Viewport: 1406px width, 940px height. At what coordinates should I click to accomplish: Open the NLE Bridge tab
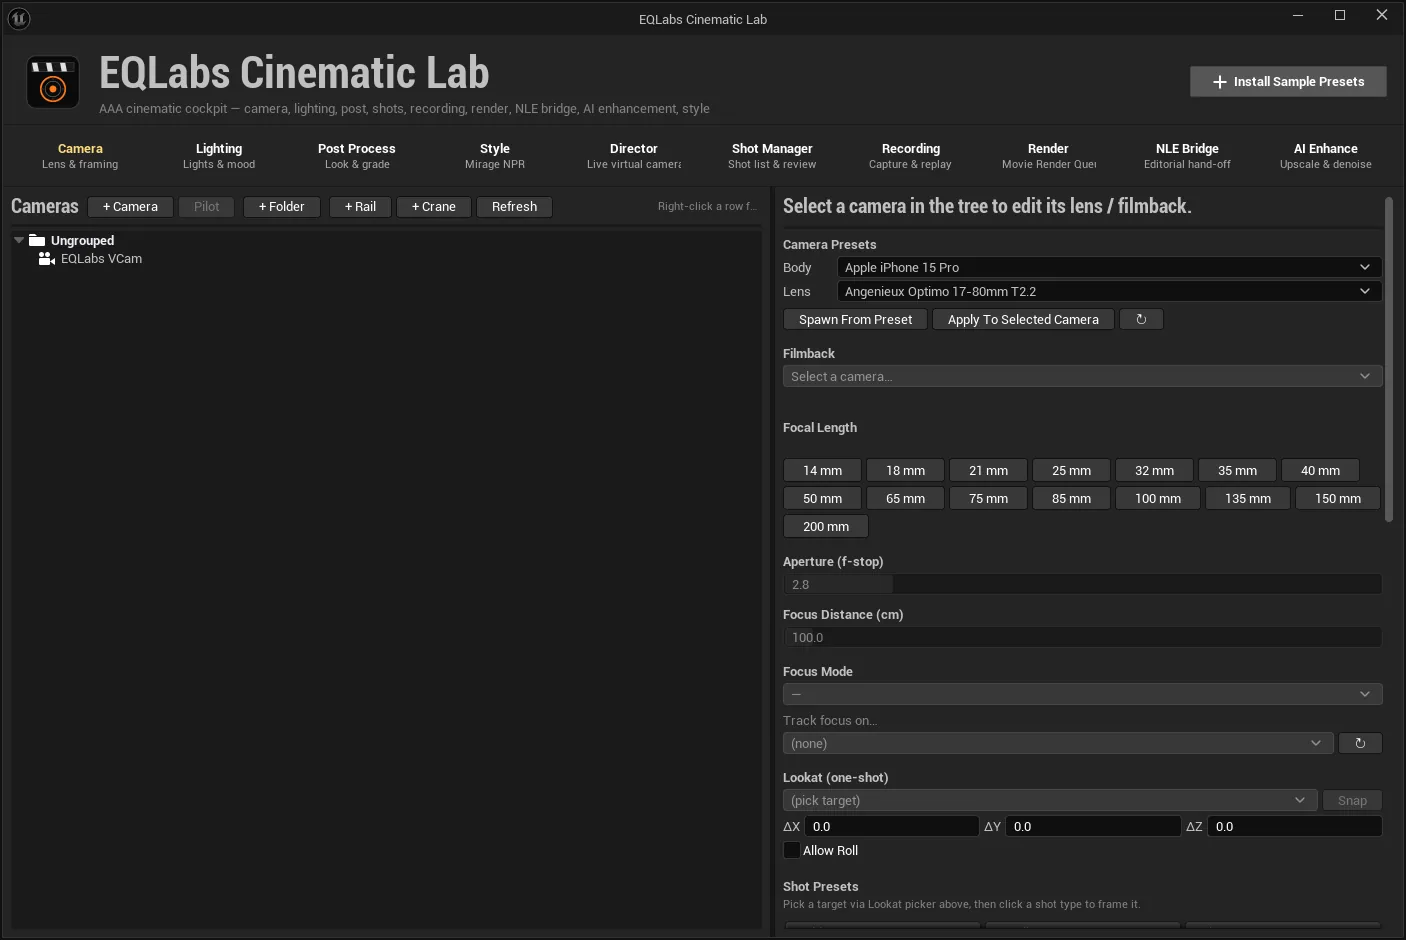click(1187, 156)
